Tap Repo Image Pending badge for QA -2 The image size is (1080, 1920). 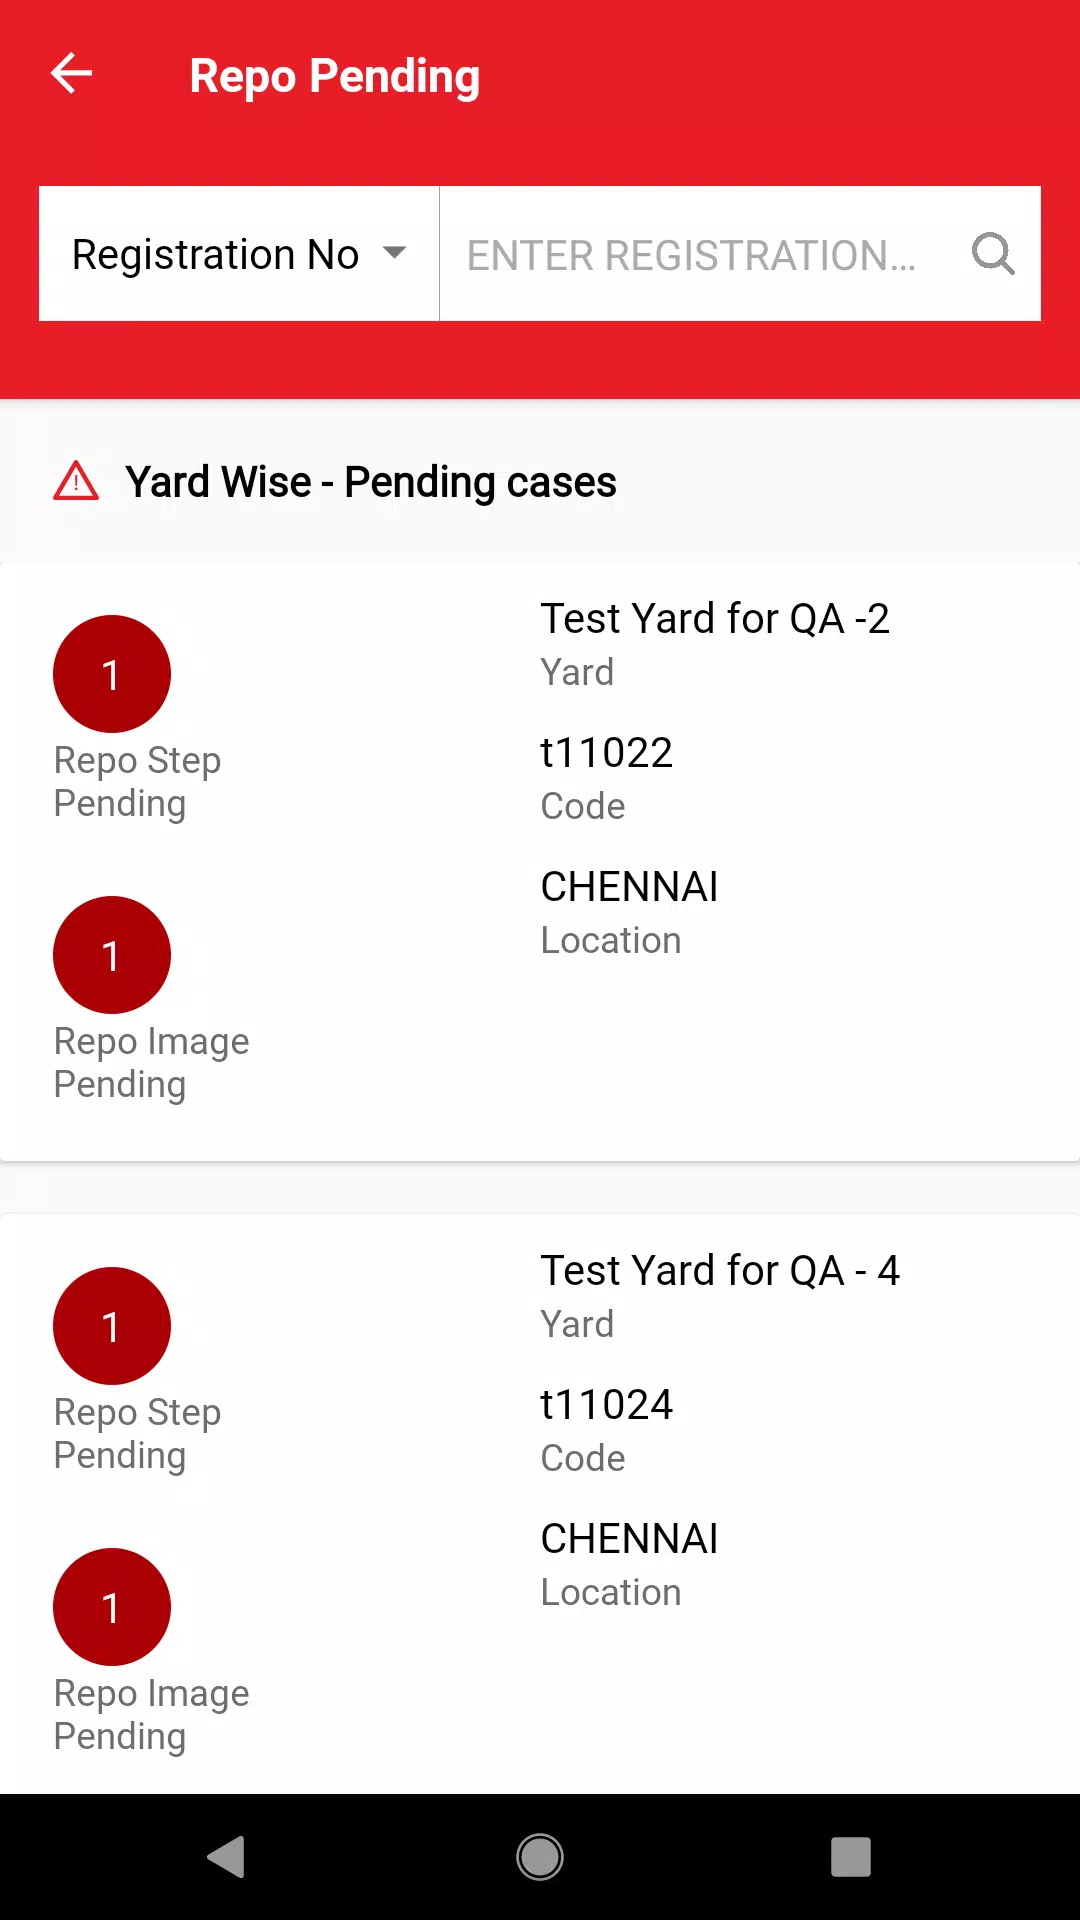(x=112, y=955)
